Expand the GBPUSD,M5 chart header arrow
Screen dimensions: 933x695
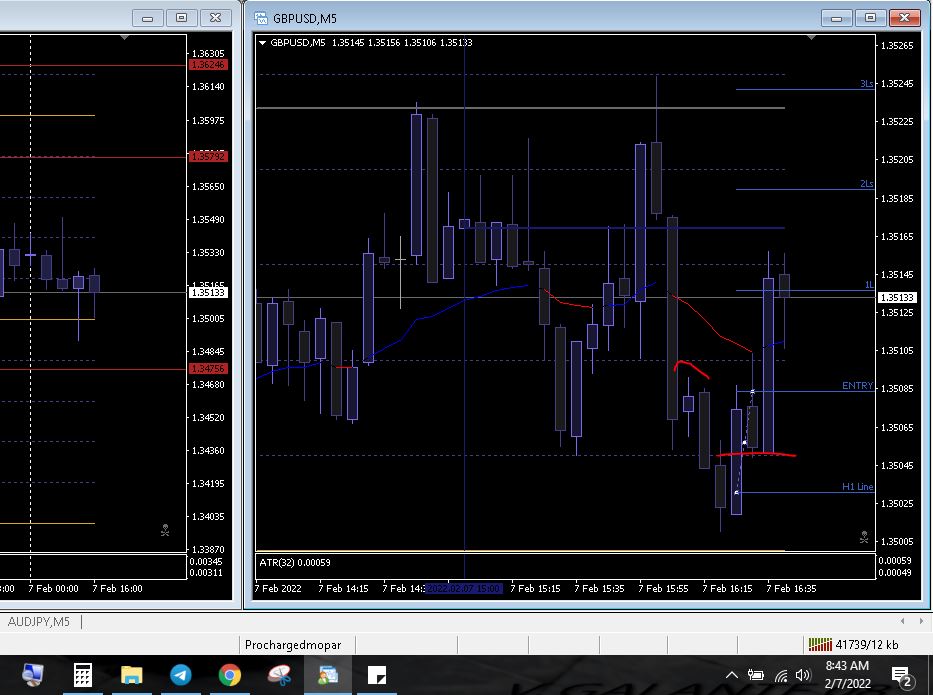[262, 42]
